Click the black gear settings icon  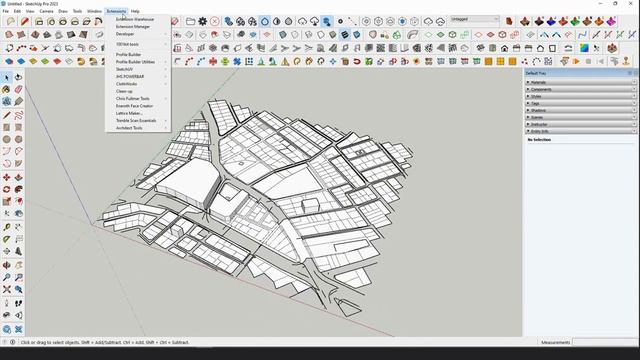[202, 21]
